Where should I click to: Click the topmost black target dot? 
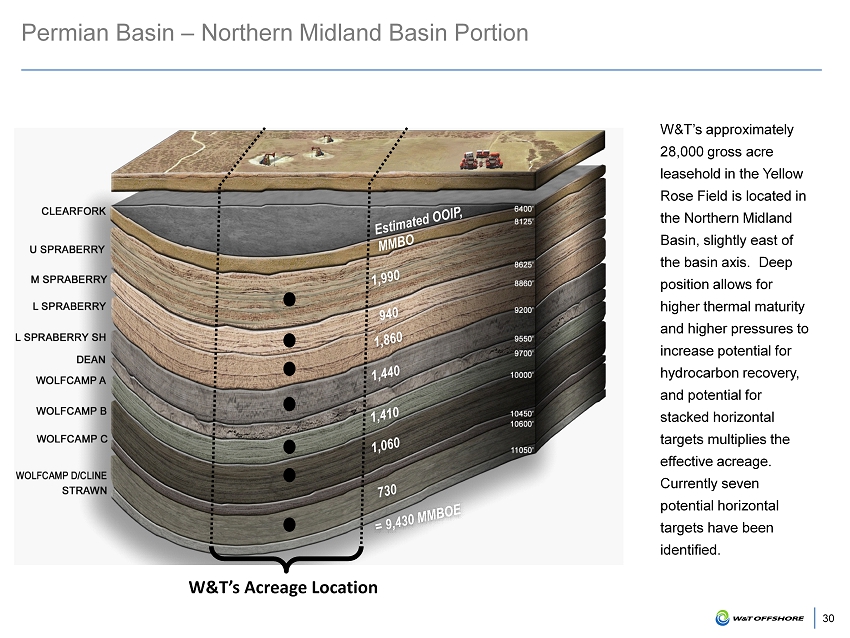(289, 299)
